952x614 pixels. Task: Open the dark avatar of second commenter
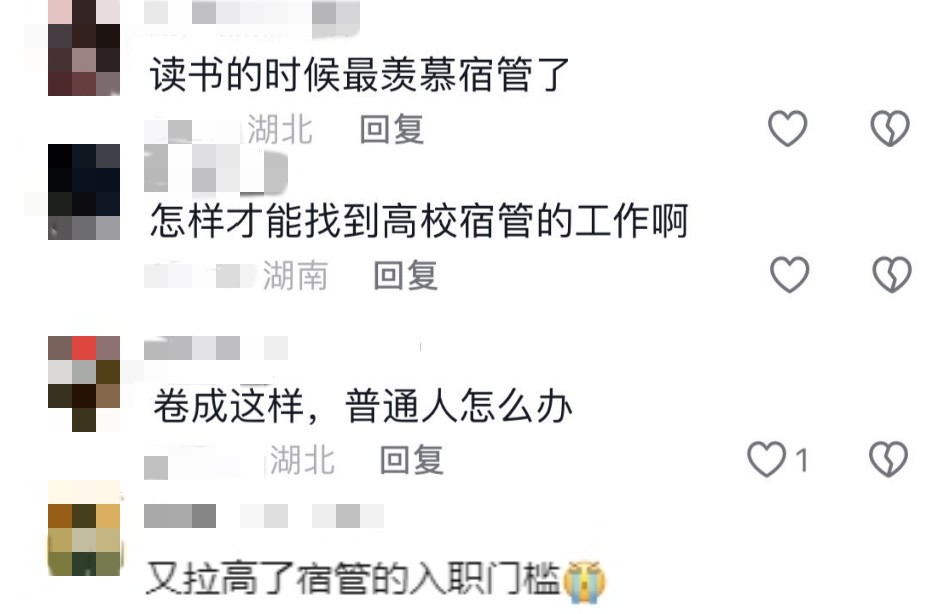(x=84, y=192)
